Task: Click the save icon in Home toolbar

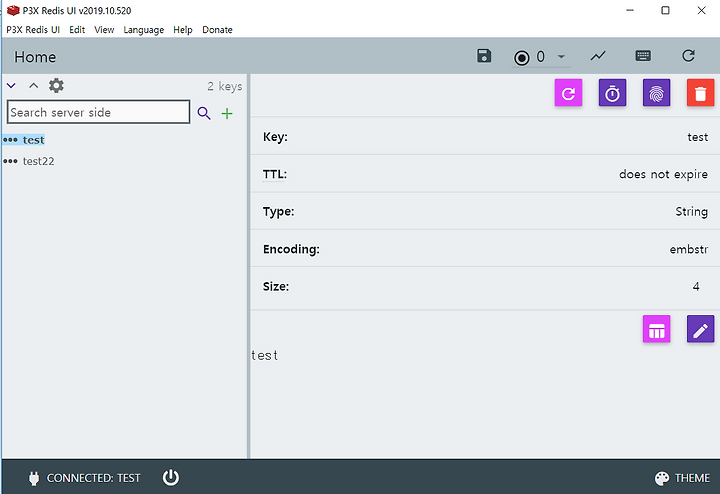Action: pos(484,56)
